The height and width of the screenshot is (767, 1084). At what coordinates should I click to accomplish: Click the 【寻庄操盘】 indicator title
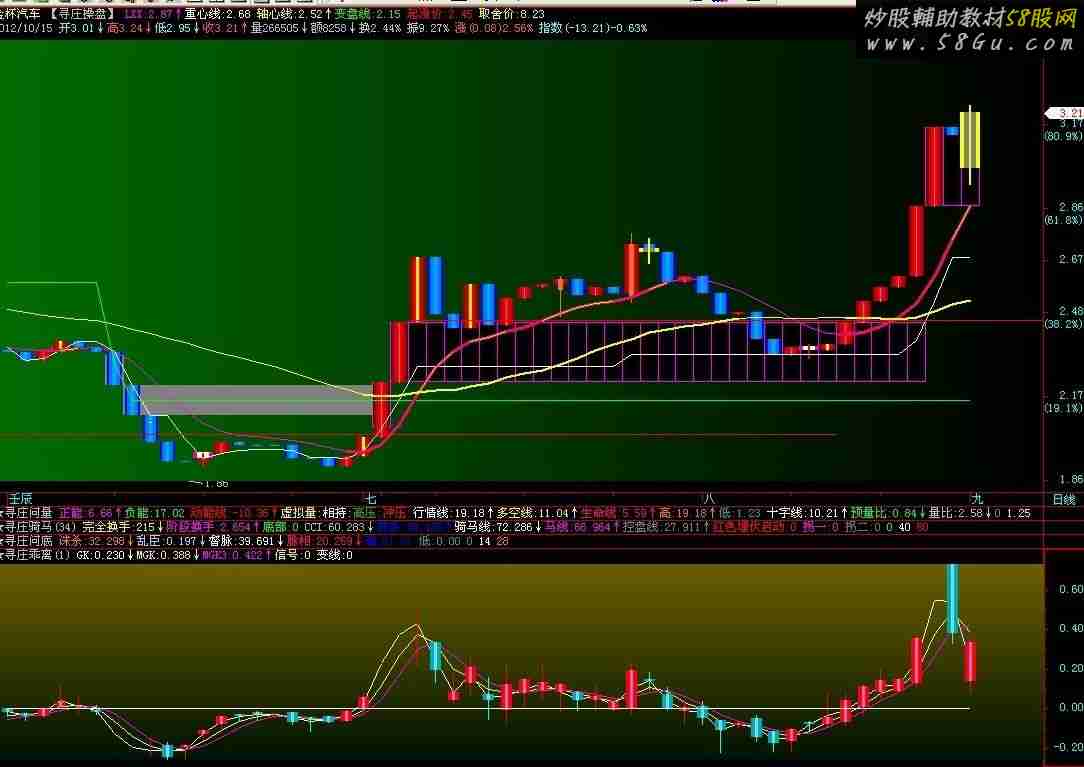(x=82, y=14)
